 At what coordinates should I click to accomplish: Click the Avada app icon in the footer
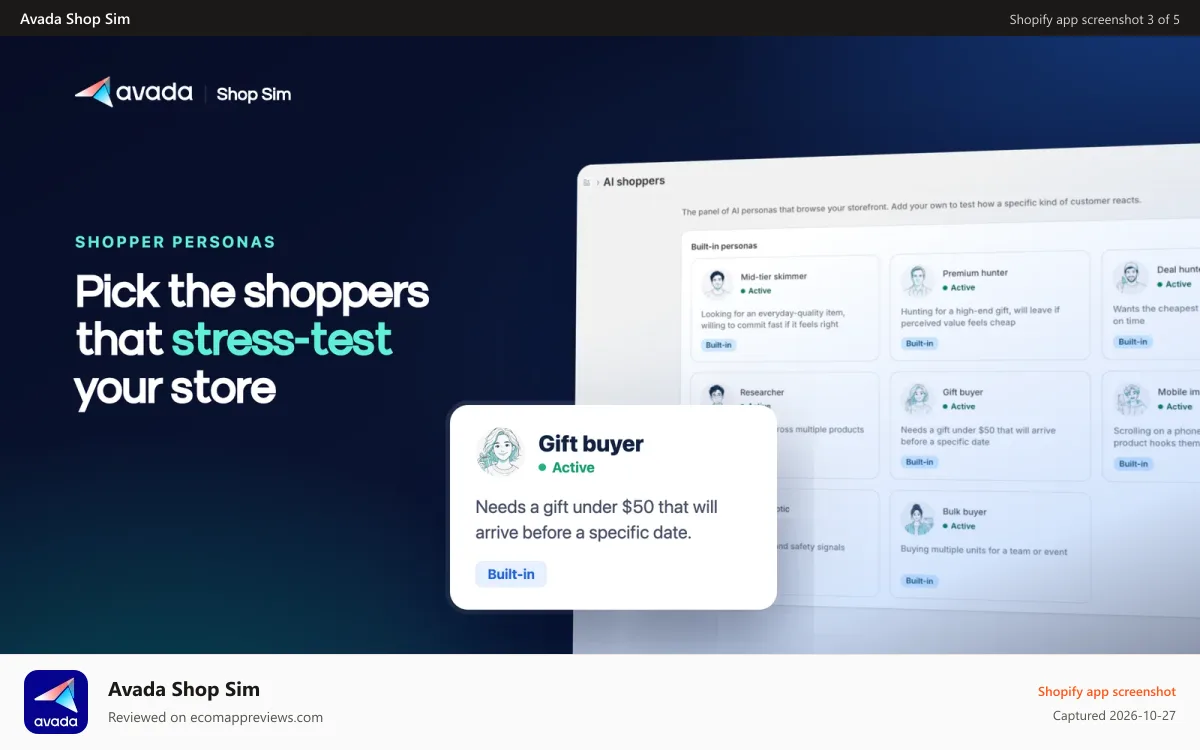(56, 702)
